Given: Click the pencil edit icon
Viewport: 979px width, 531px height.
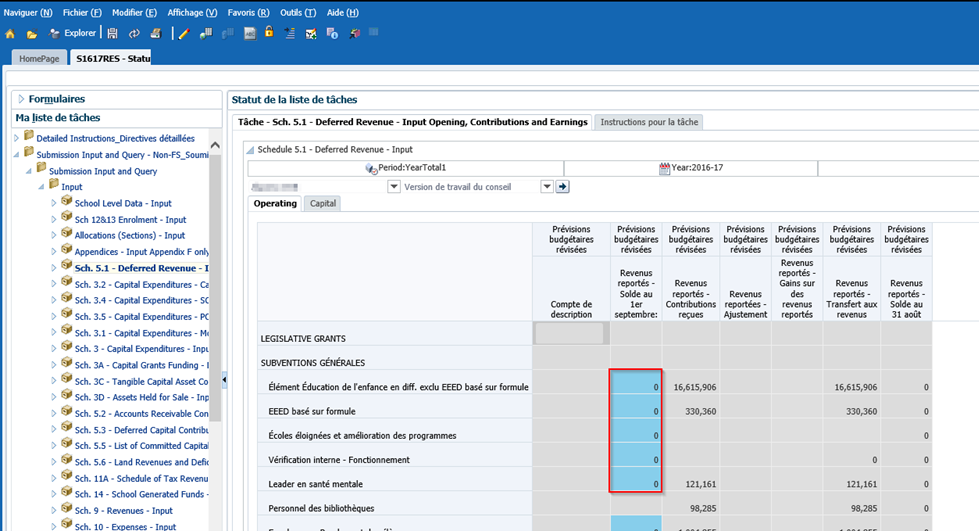Looking at the screenshot, I should pos(183,33).
